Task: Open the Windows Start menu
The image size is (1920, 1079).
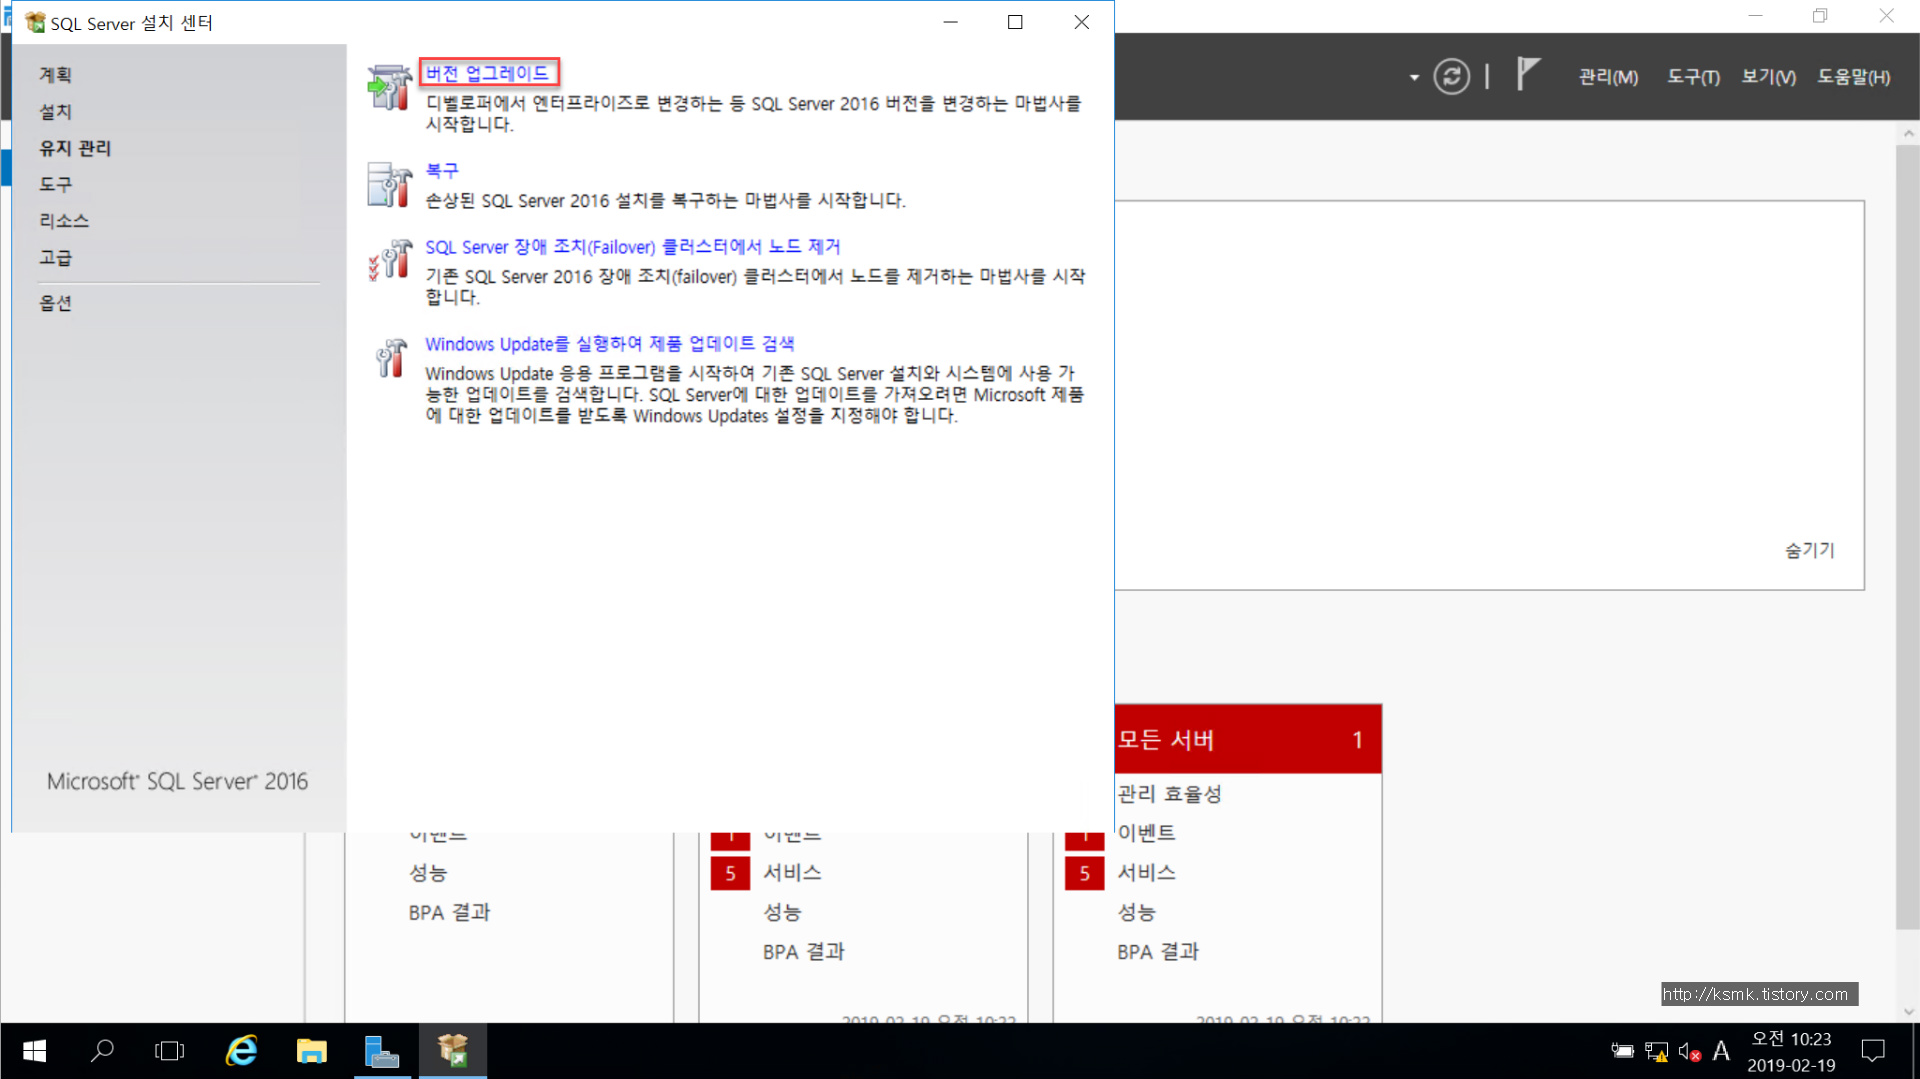Action: click(x=34, y=1051)
